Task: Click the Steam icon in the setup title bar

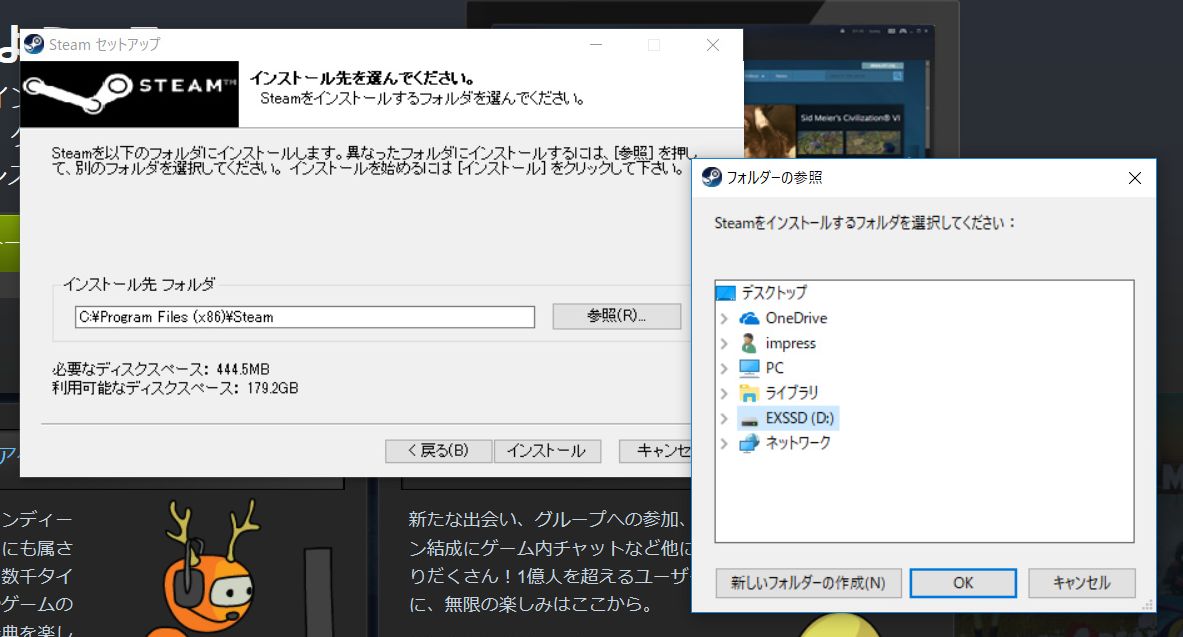Action: click(33, 44)
